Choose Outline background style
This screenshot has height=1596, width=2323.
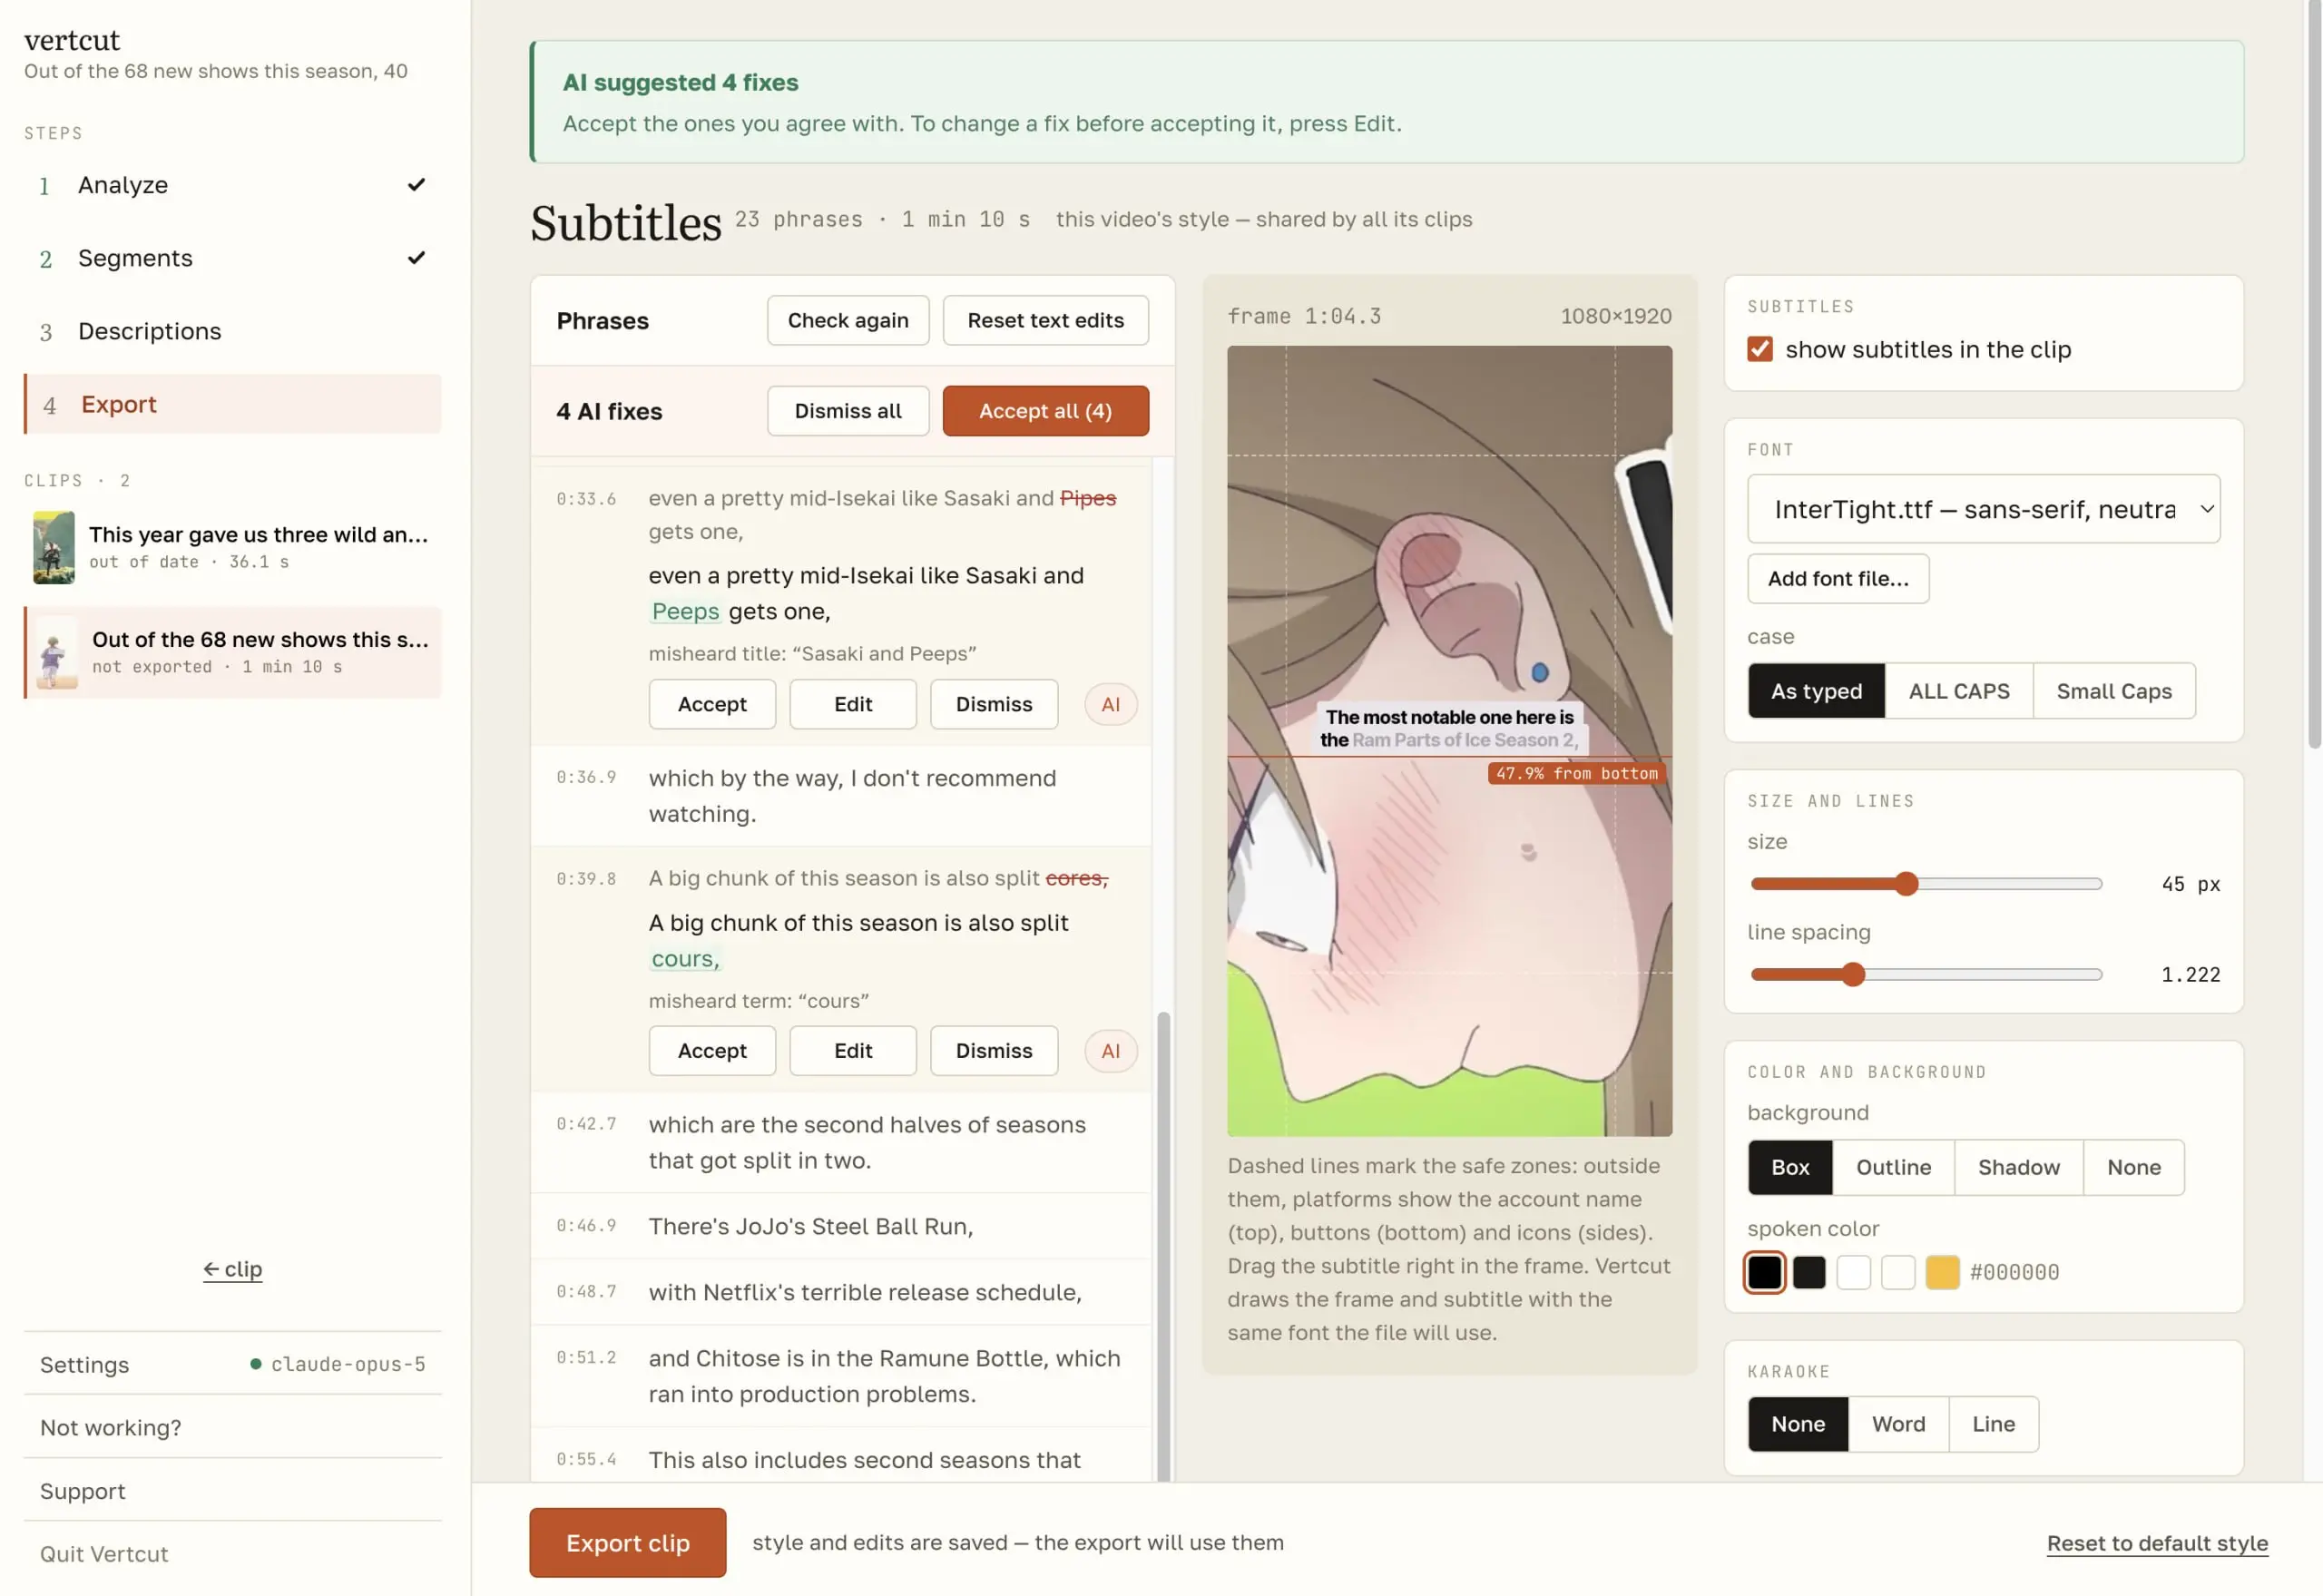pyautogui.click(x=1892, y=1167)
